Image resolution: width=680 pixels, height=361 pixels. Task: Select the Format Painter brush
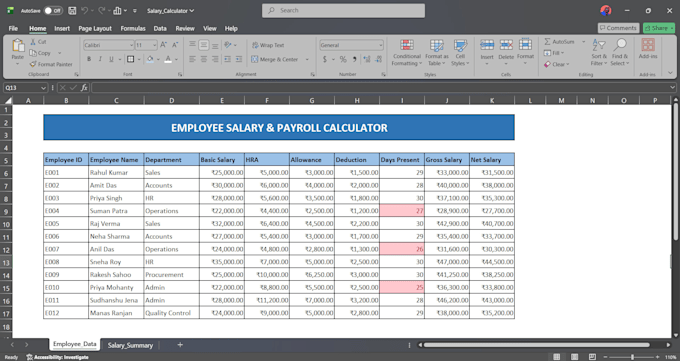click(x=33, y=64)
